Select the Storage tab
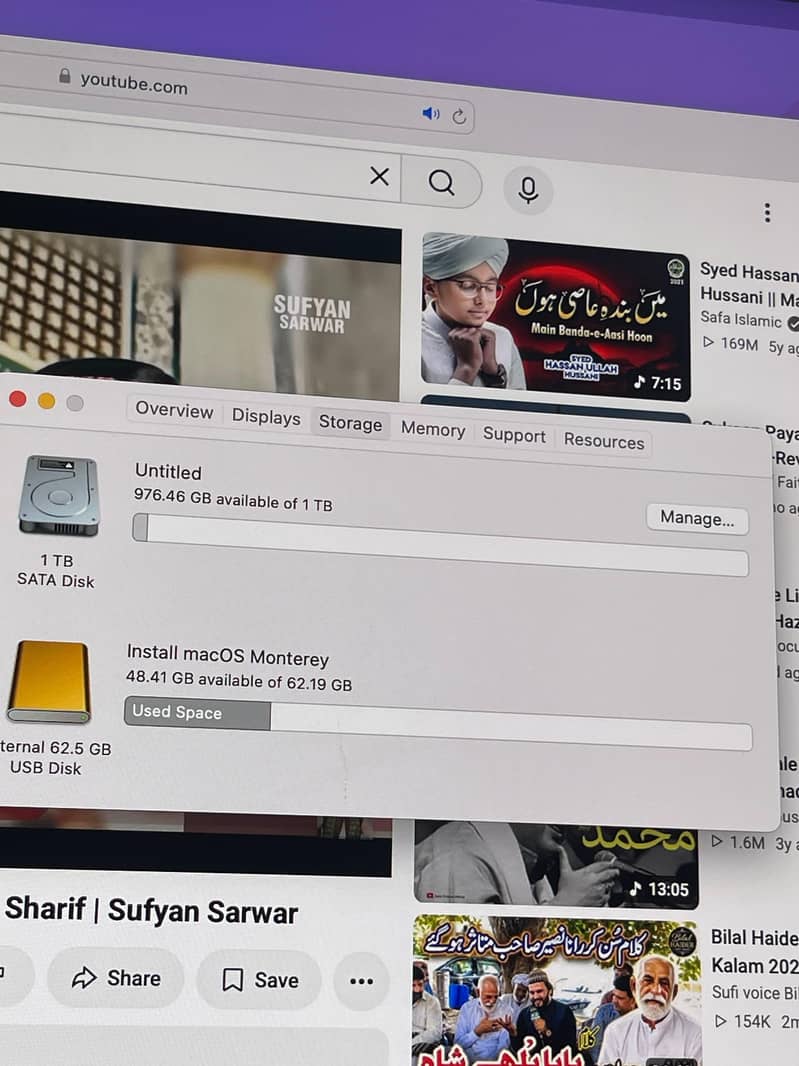Viewport: 799px width, 1066px height. click(350, 423)
